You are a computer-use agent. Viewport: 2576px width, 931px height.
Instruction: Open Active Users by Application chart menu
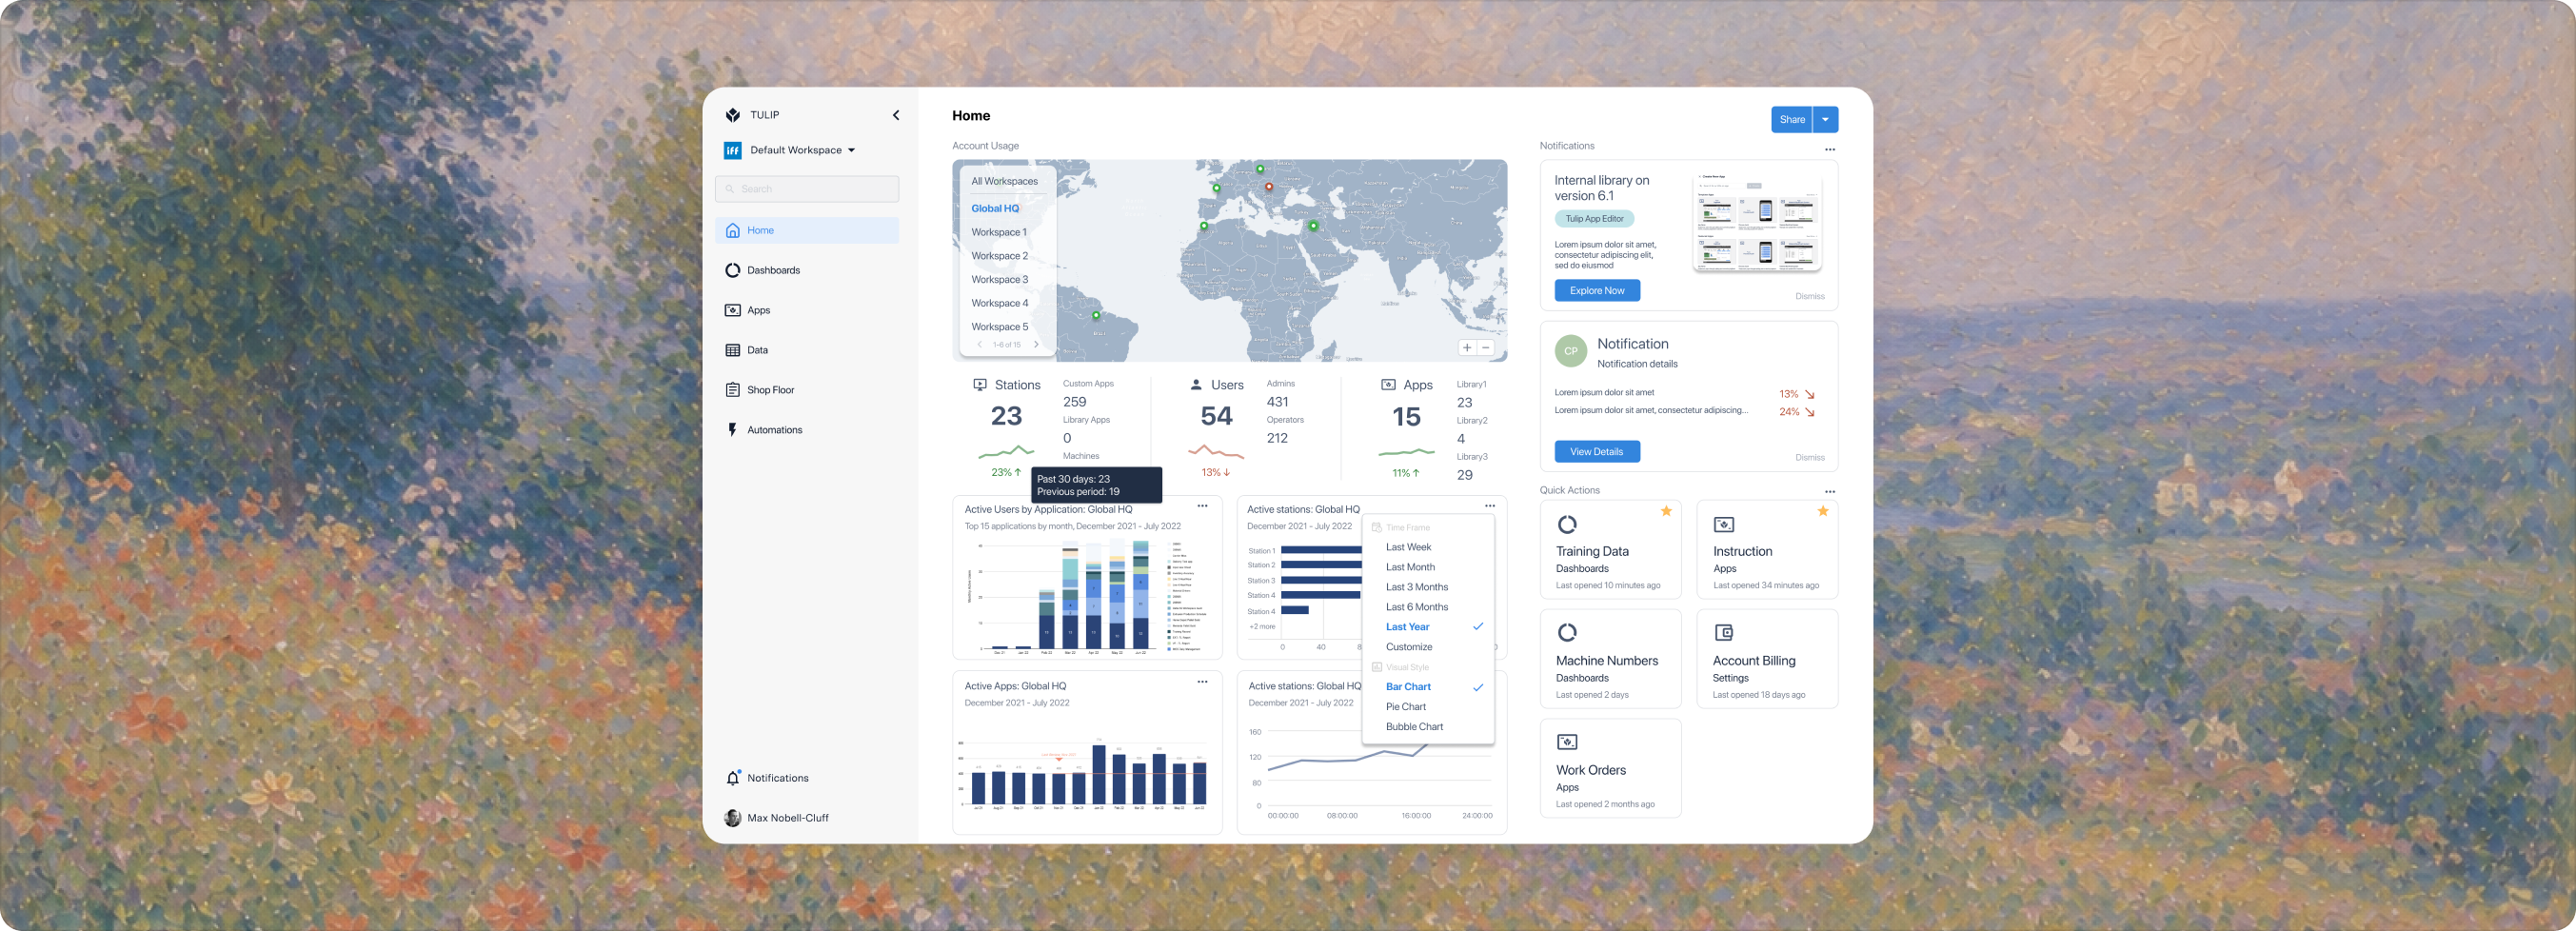(1202, 506)
